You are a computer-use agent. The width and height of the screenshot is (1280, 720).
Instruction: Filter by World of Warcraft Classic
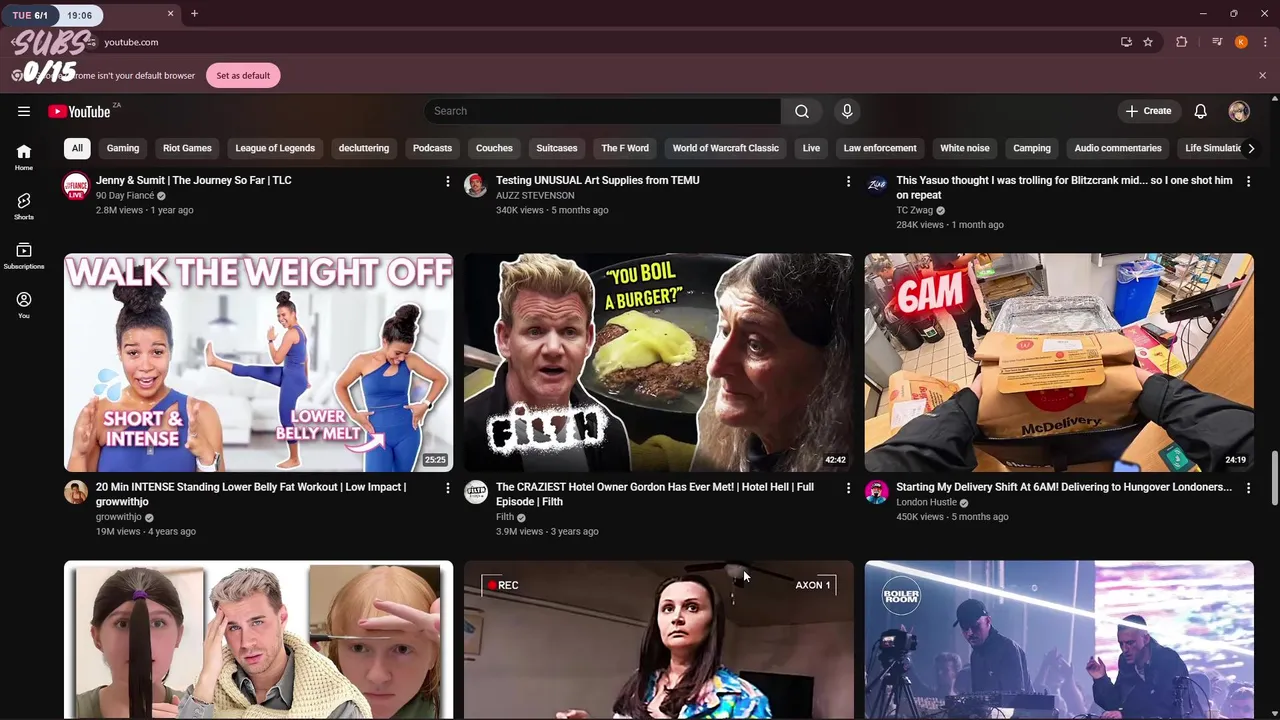click(726, 148)
